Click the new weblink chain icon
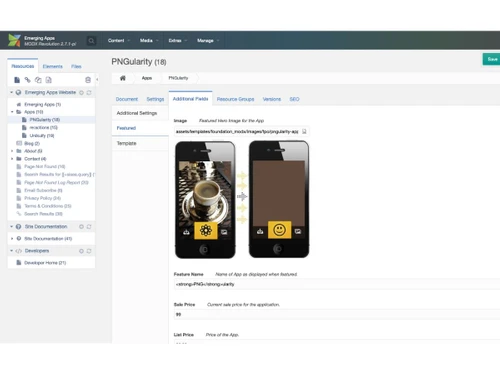 click(x=27, y=80)
